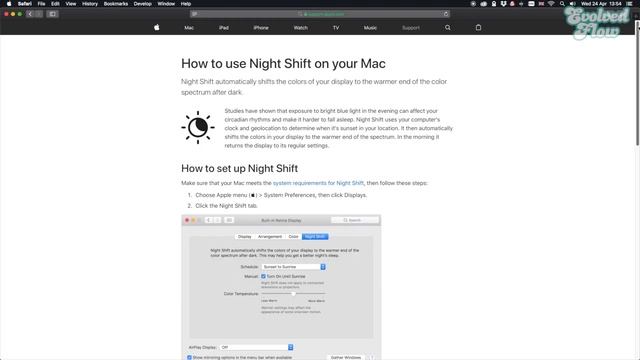Open system requirements for Night Shift link
The height and width of the screenshot is (360, 640).
(x=318, y=183)
